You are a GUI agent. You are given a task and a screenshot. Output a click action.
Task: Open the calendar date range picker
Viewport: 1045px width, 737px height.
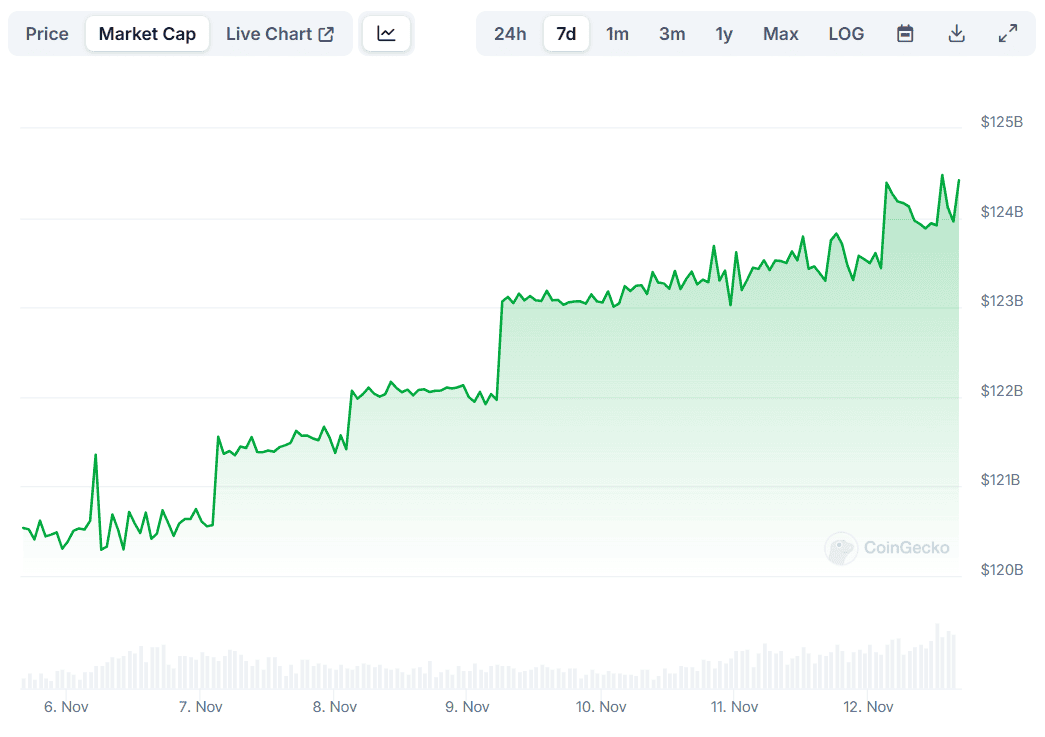(904, 32)
